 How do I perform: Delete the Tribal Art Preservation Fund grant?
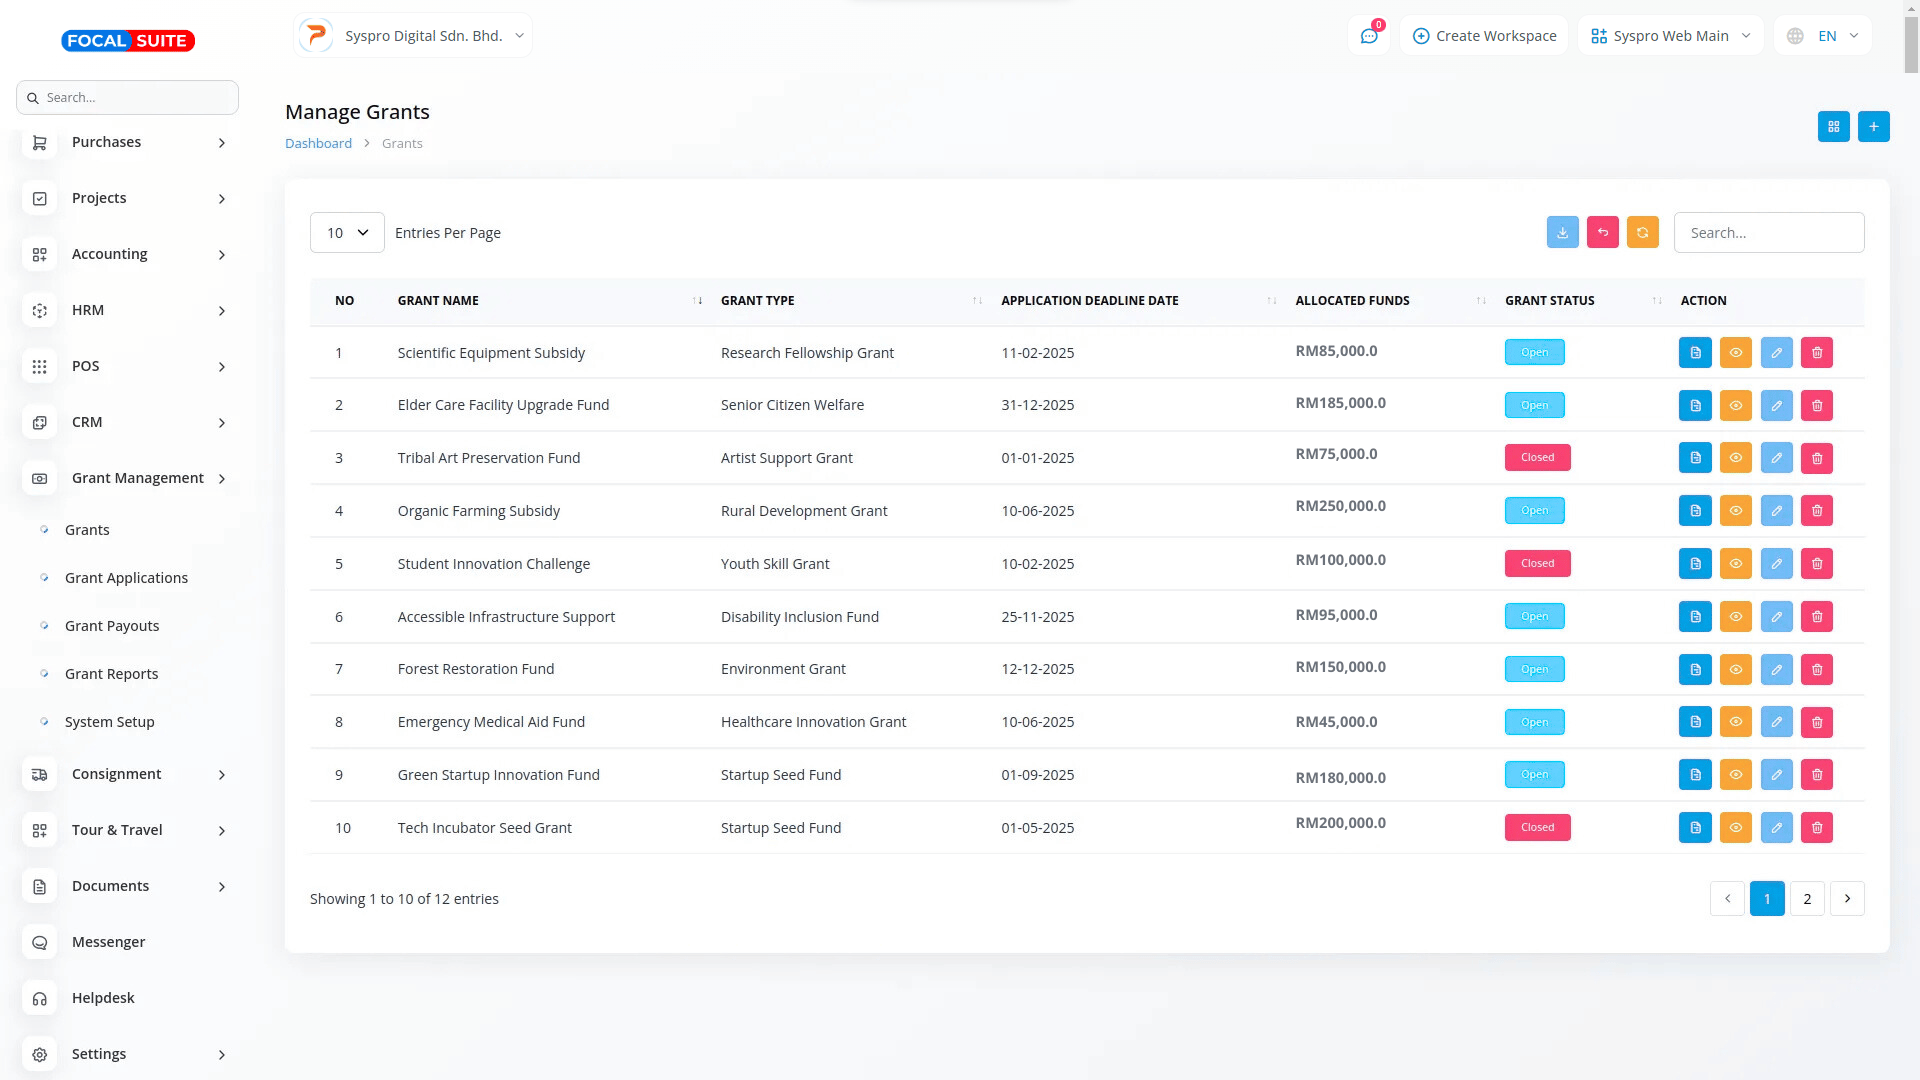point(1816,459)
